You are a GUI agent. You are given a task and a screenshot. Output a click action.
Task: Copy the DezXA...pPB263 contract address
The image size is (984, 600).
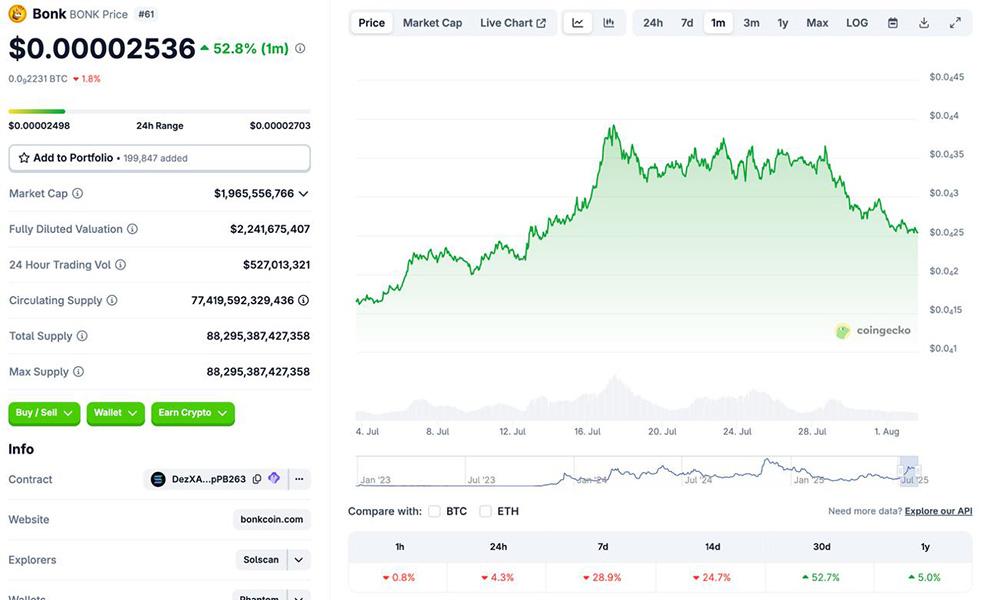[x=257, y=479]
